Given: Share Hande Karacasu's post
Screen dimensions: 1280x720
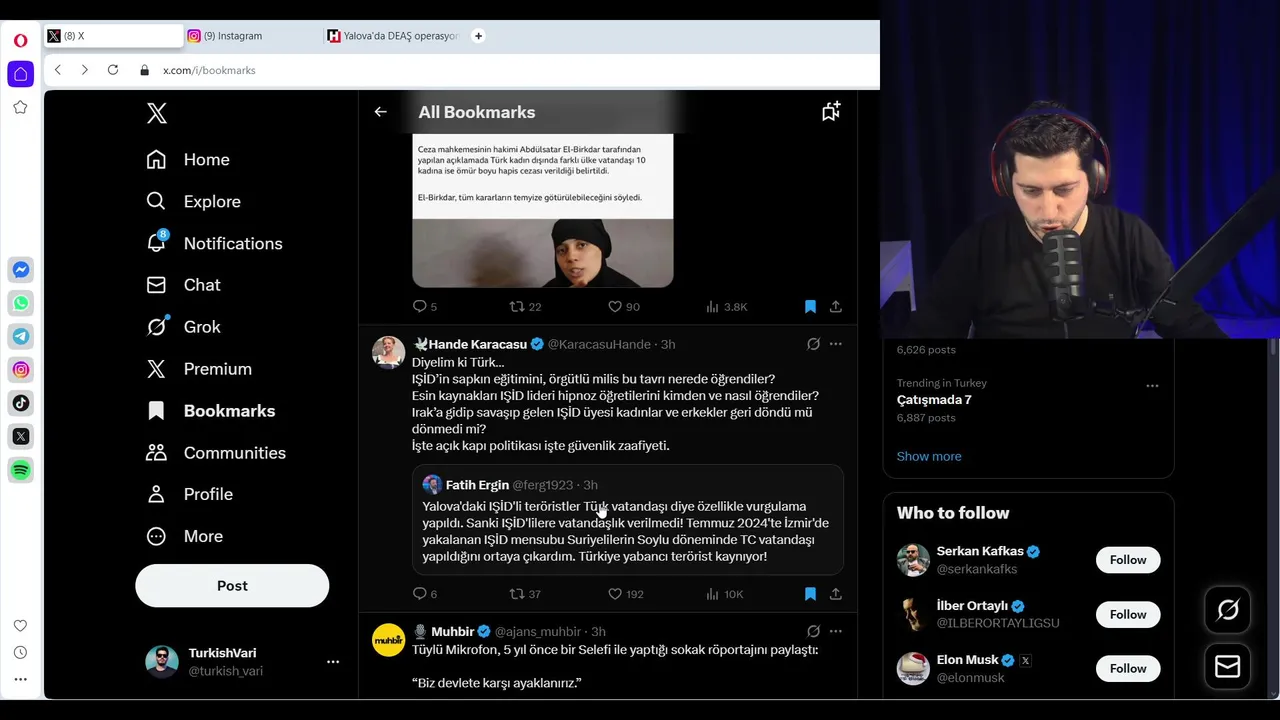Looking at the screenshot, I should tap(836, 594).
